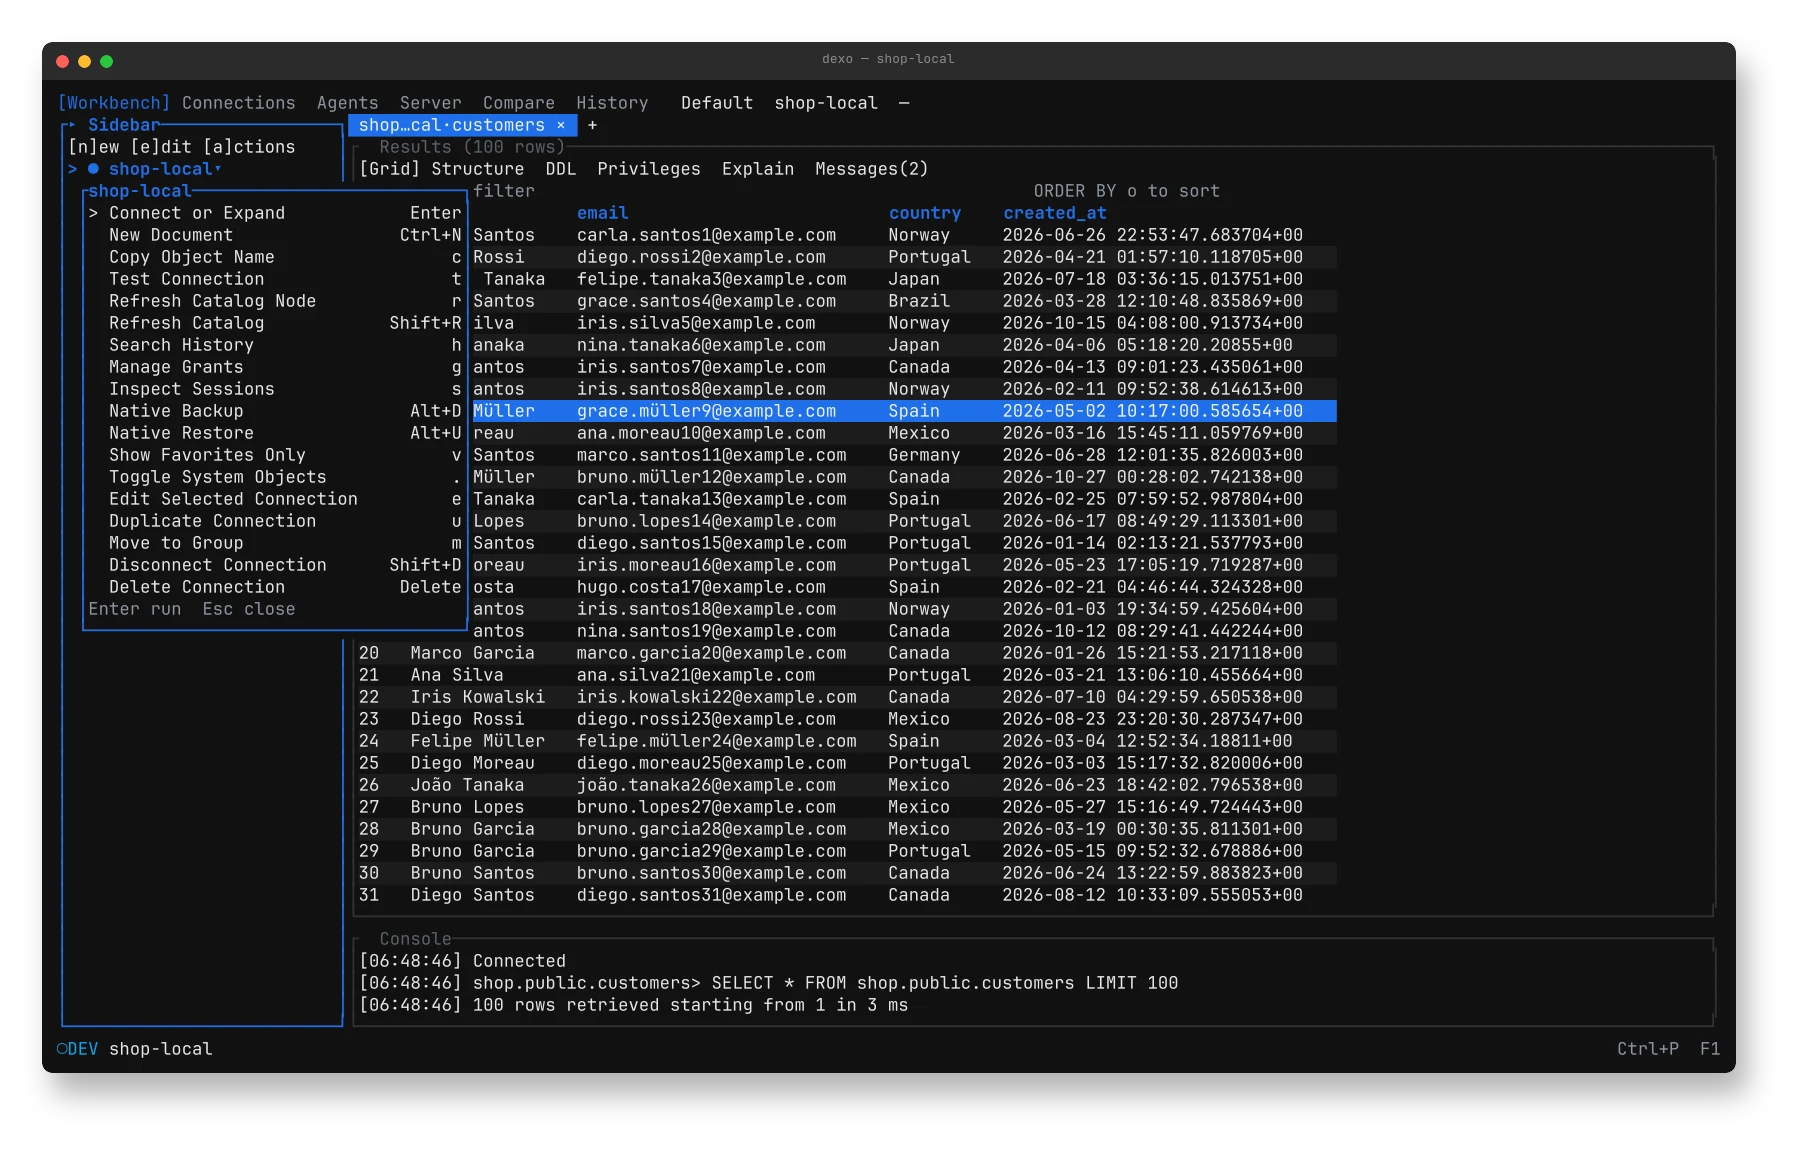Viewport: 1800px width, 1158px height.
Task: Open the Privileges tab
Action: 649,169
